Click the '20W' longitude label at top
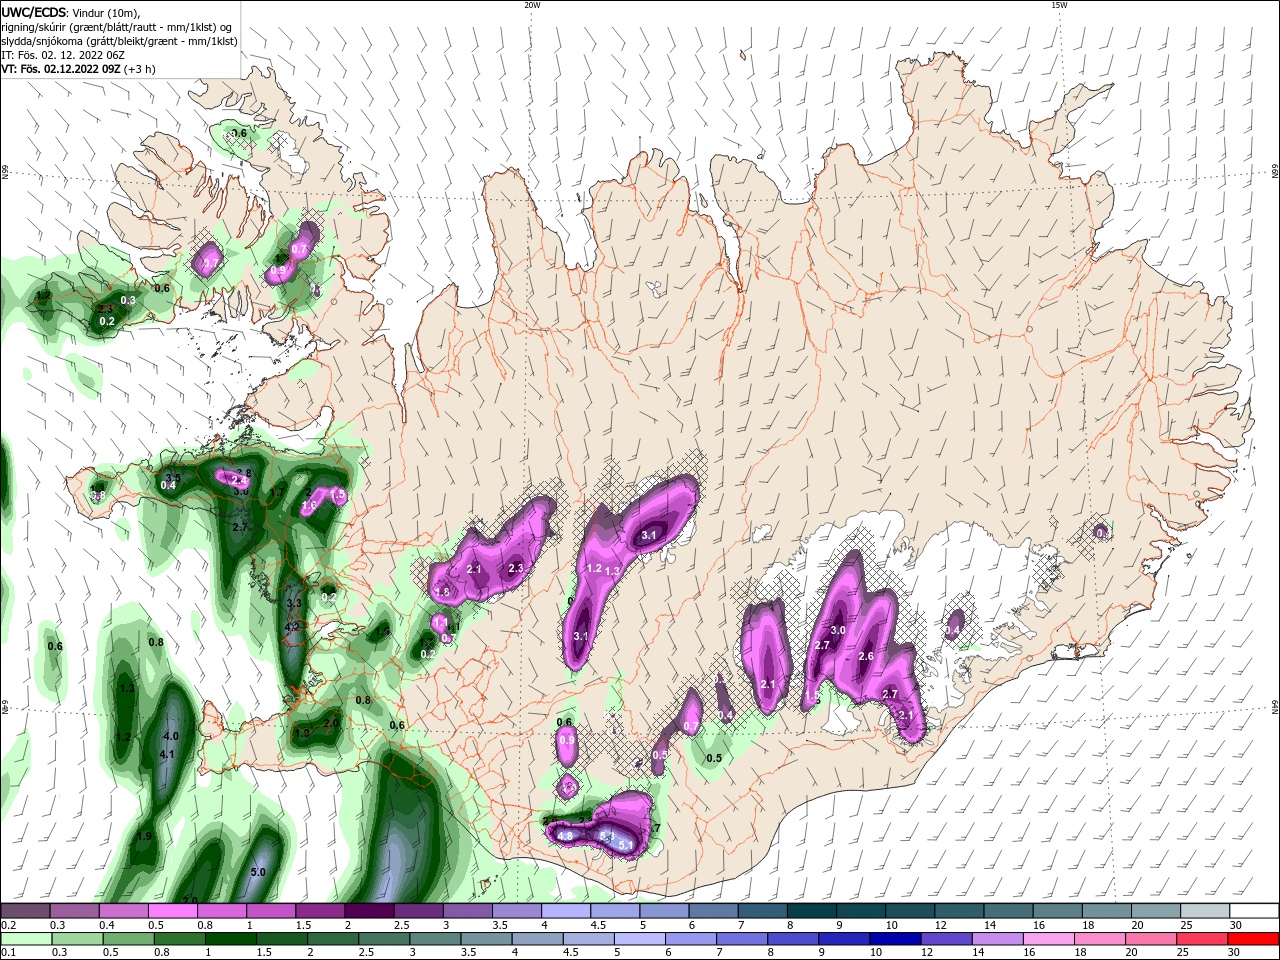Screen dimensions: 1280x960 tap(532, 5)
